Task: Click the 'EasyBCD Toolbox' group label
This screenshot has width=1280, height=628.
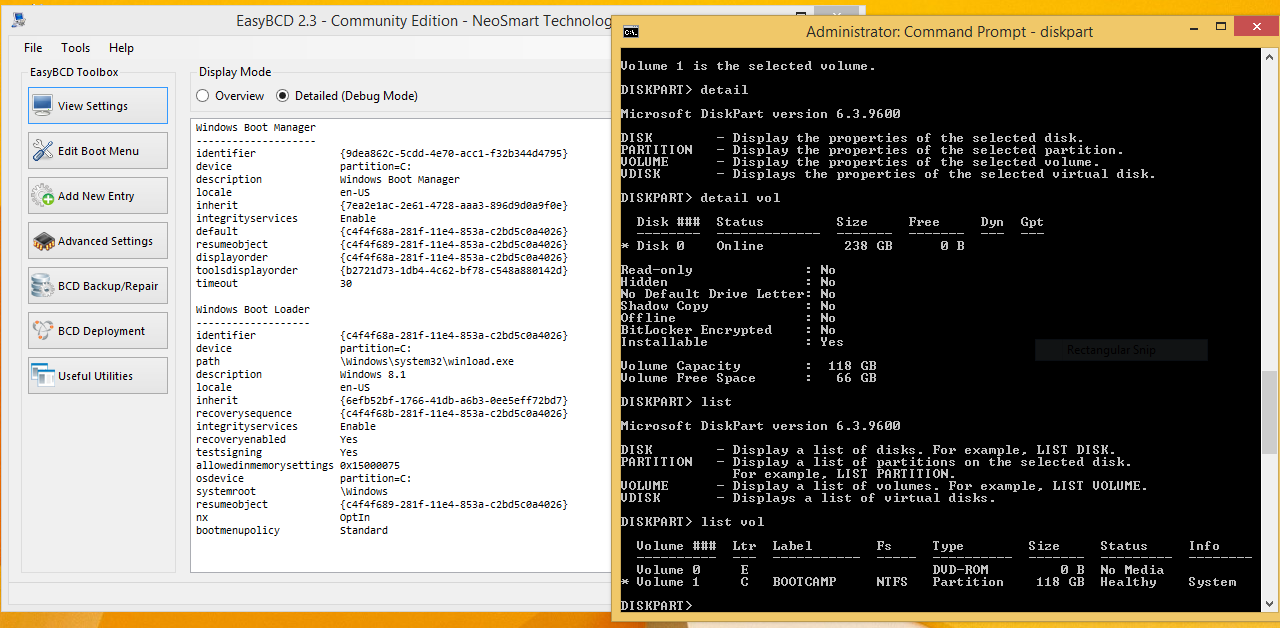Action: click(74, 72)
